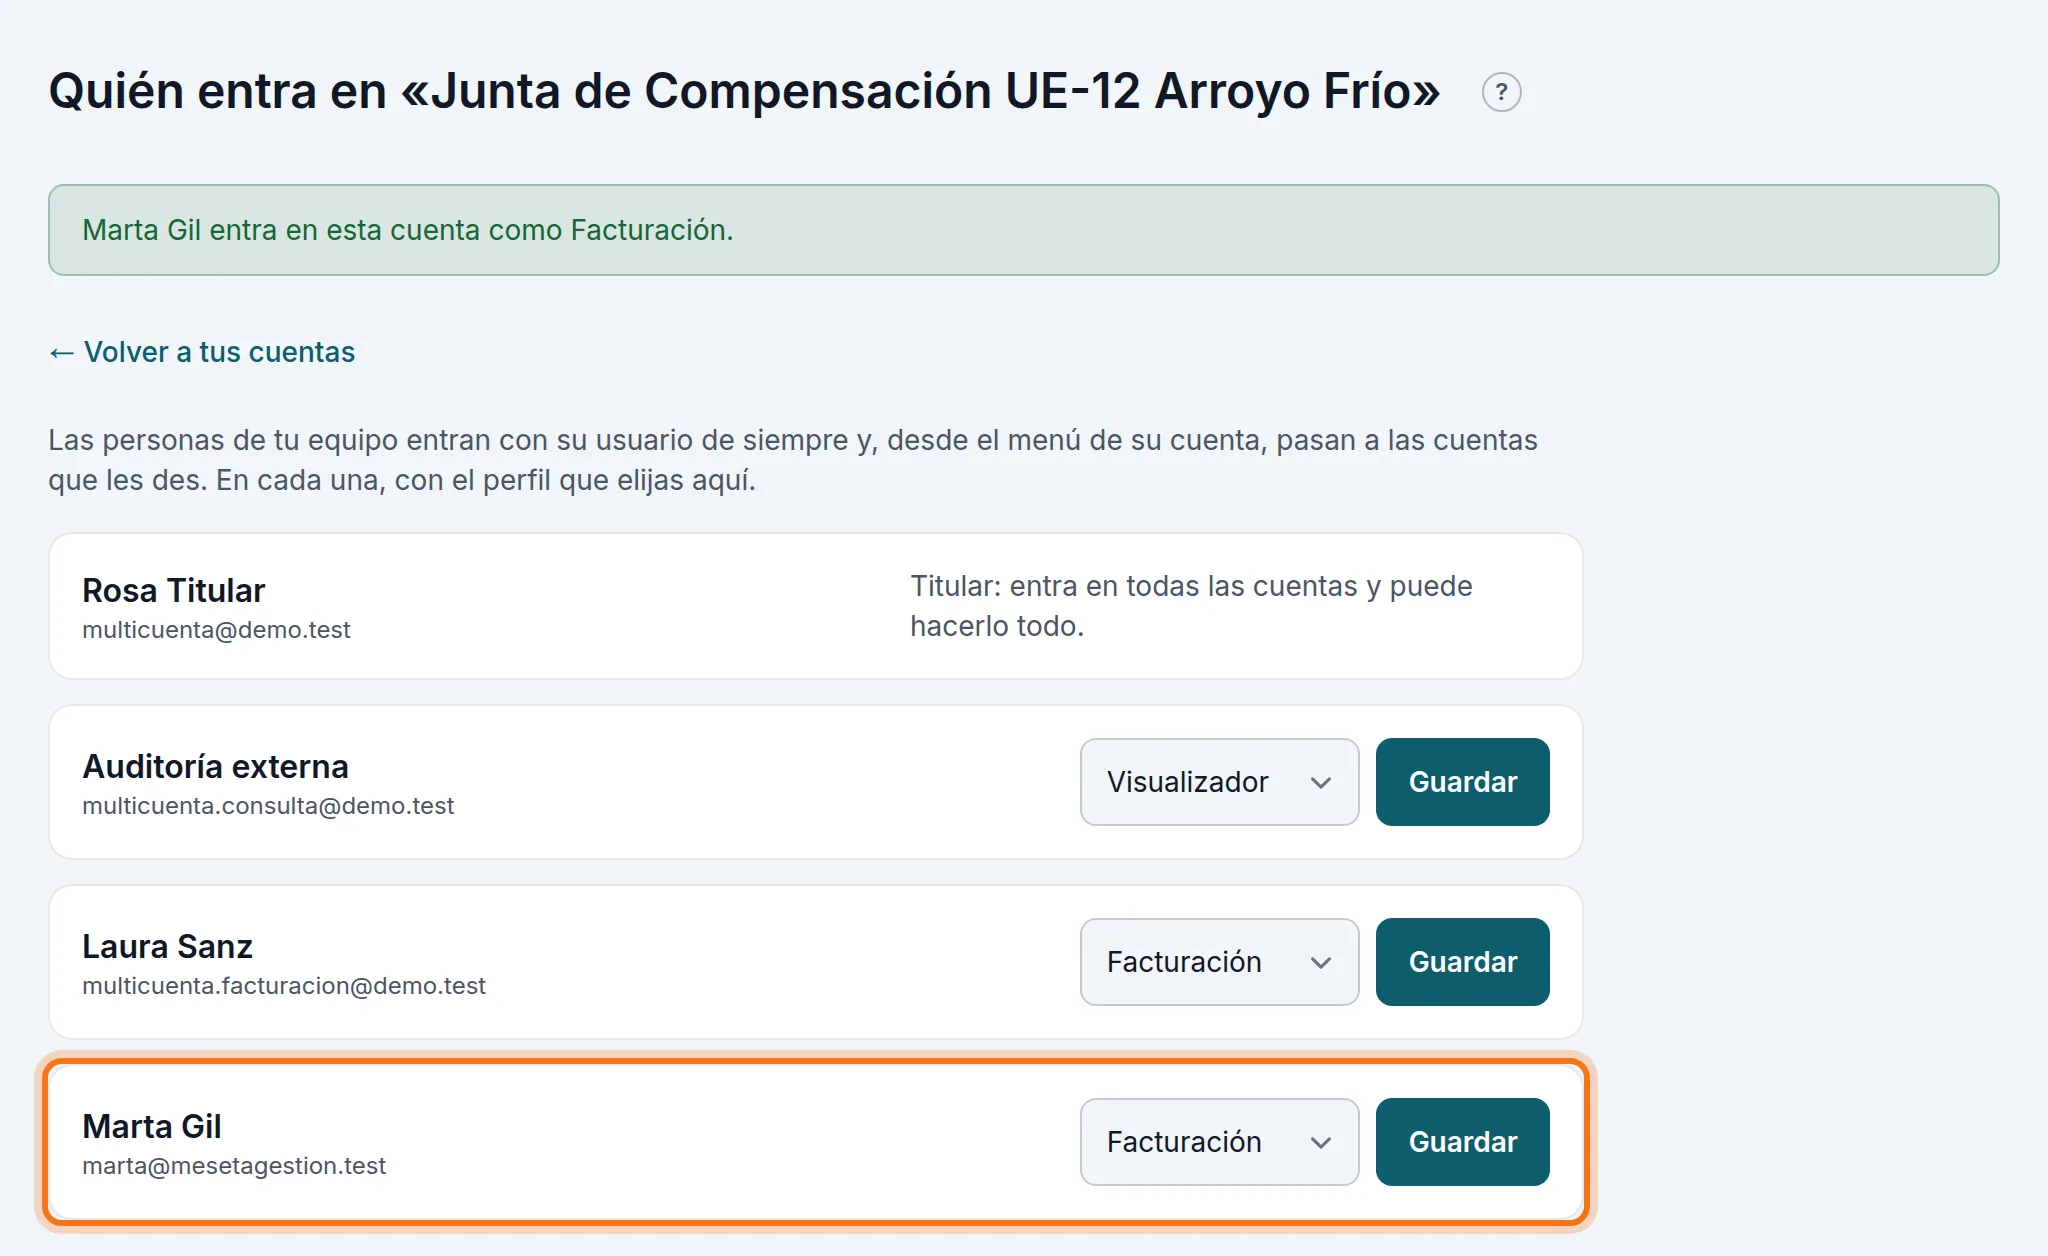This screenshot has height=1256, width=2048.
Task: Click the chevron in Marta Gil's dropdown
Action: pos(1321,1143)
